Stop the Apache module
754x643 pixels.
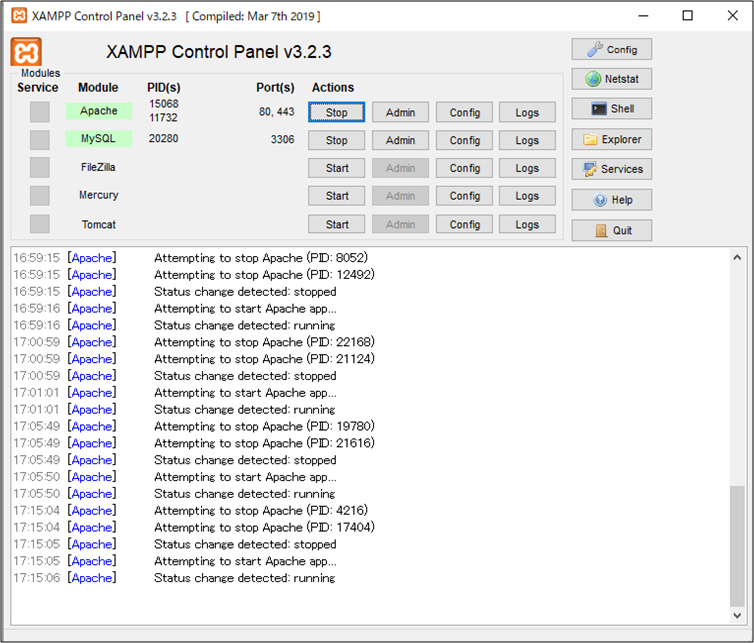point(337,112)
